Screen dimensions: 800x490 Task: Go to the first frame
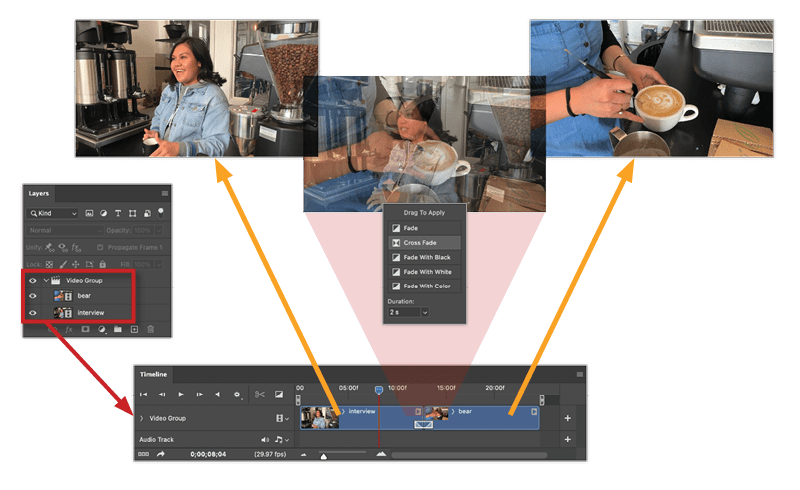pos(143,395)
